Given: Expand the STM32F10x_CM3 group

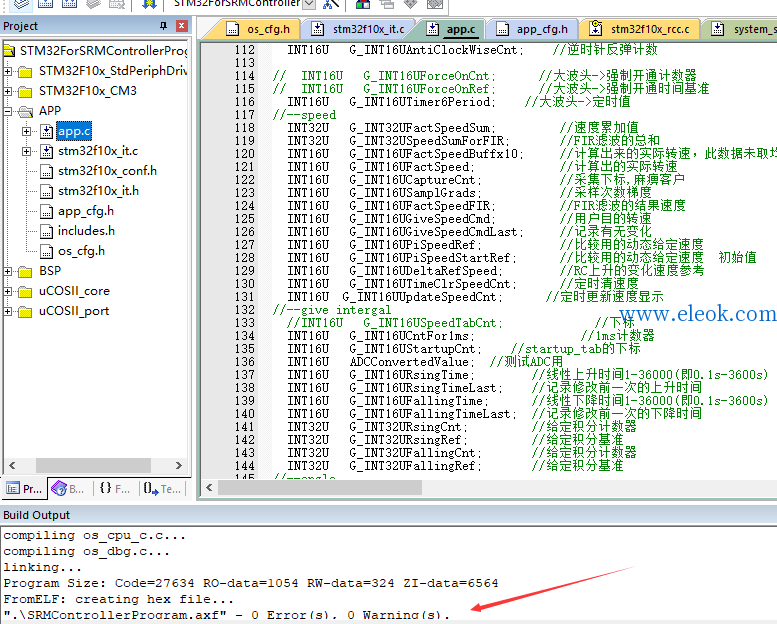Looking at the screenshot, I should coord(8,91).
